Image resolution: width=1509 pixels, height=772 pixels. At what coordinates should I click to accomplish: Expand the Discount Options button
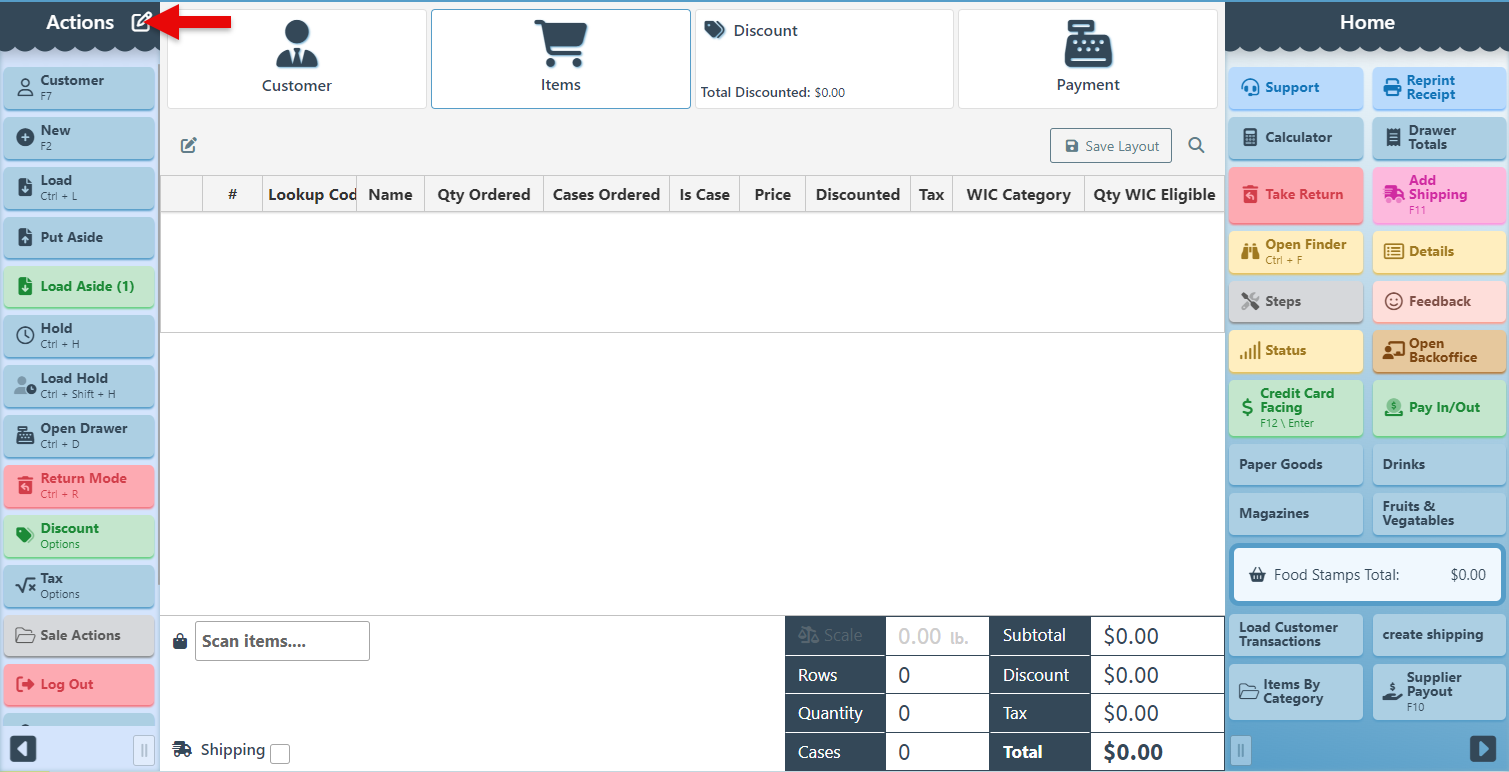click(x=79, y=536)
